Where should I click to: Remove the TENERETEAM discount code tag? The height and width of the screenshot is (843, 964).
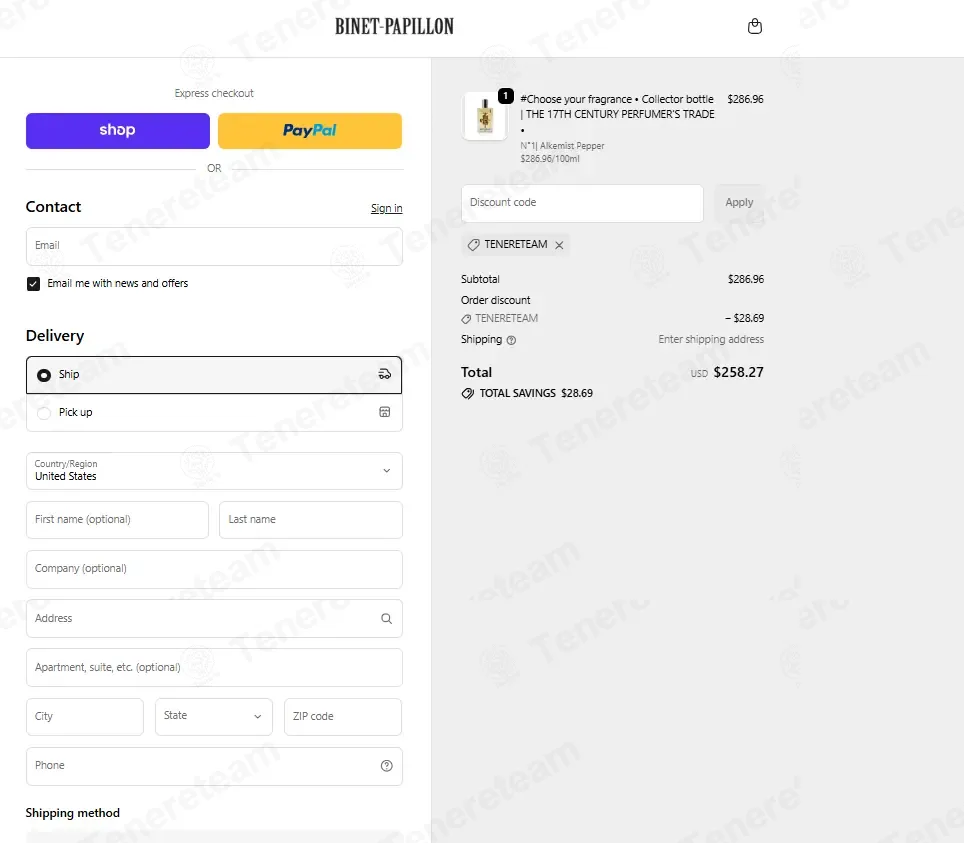(x=559, y=245)
